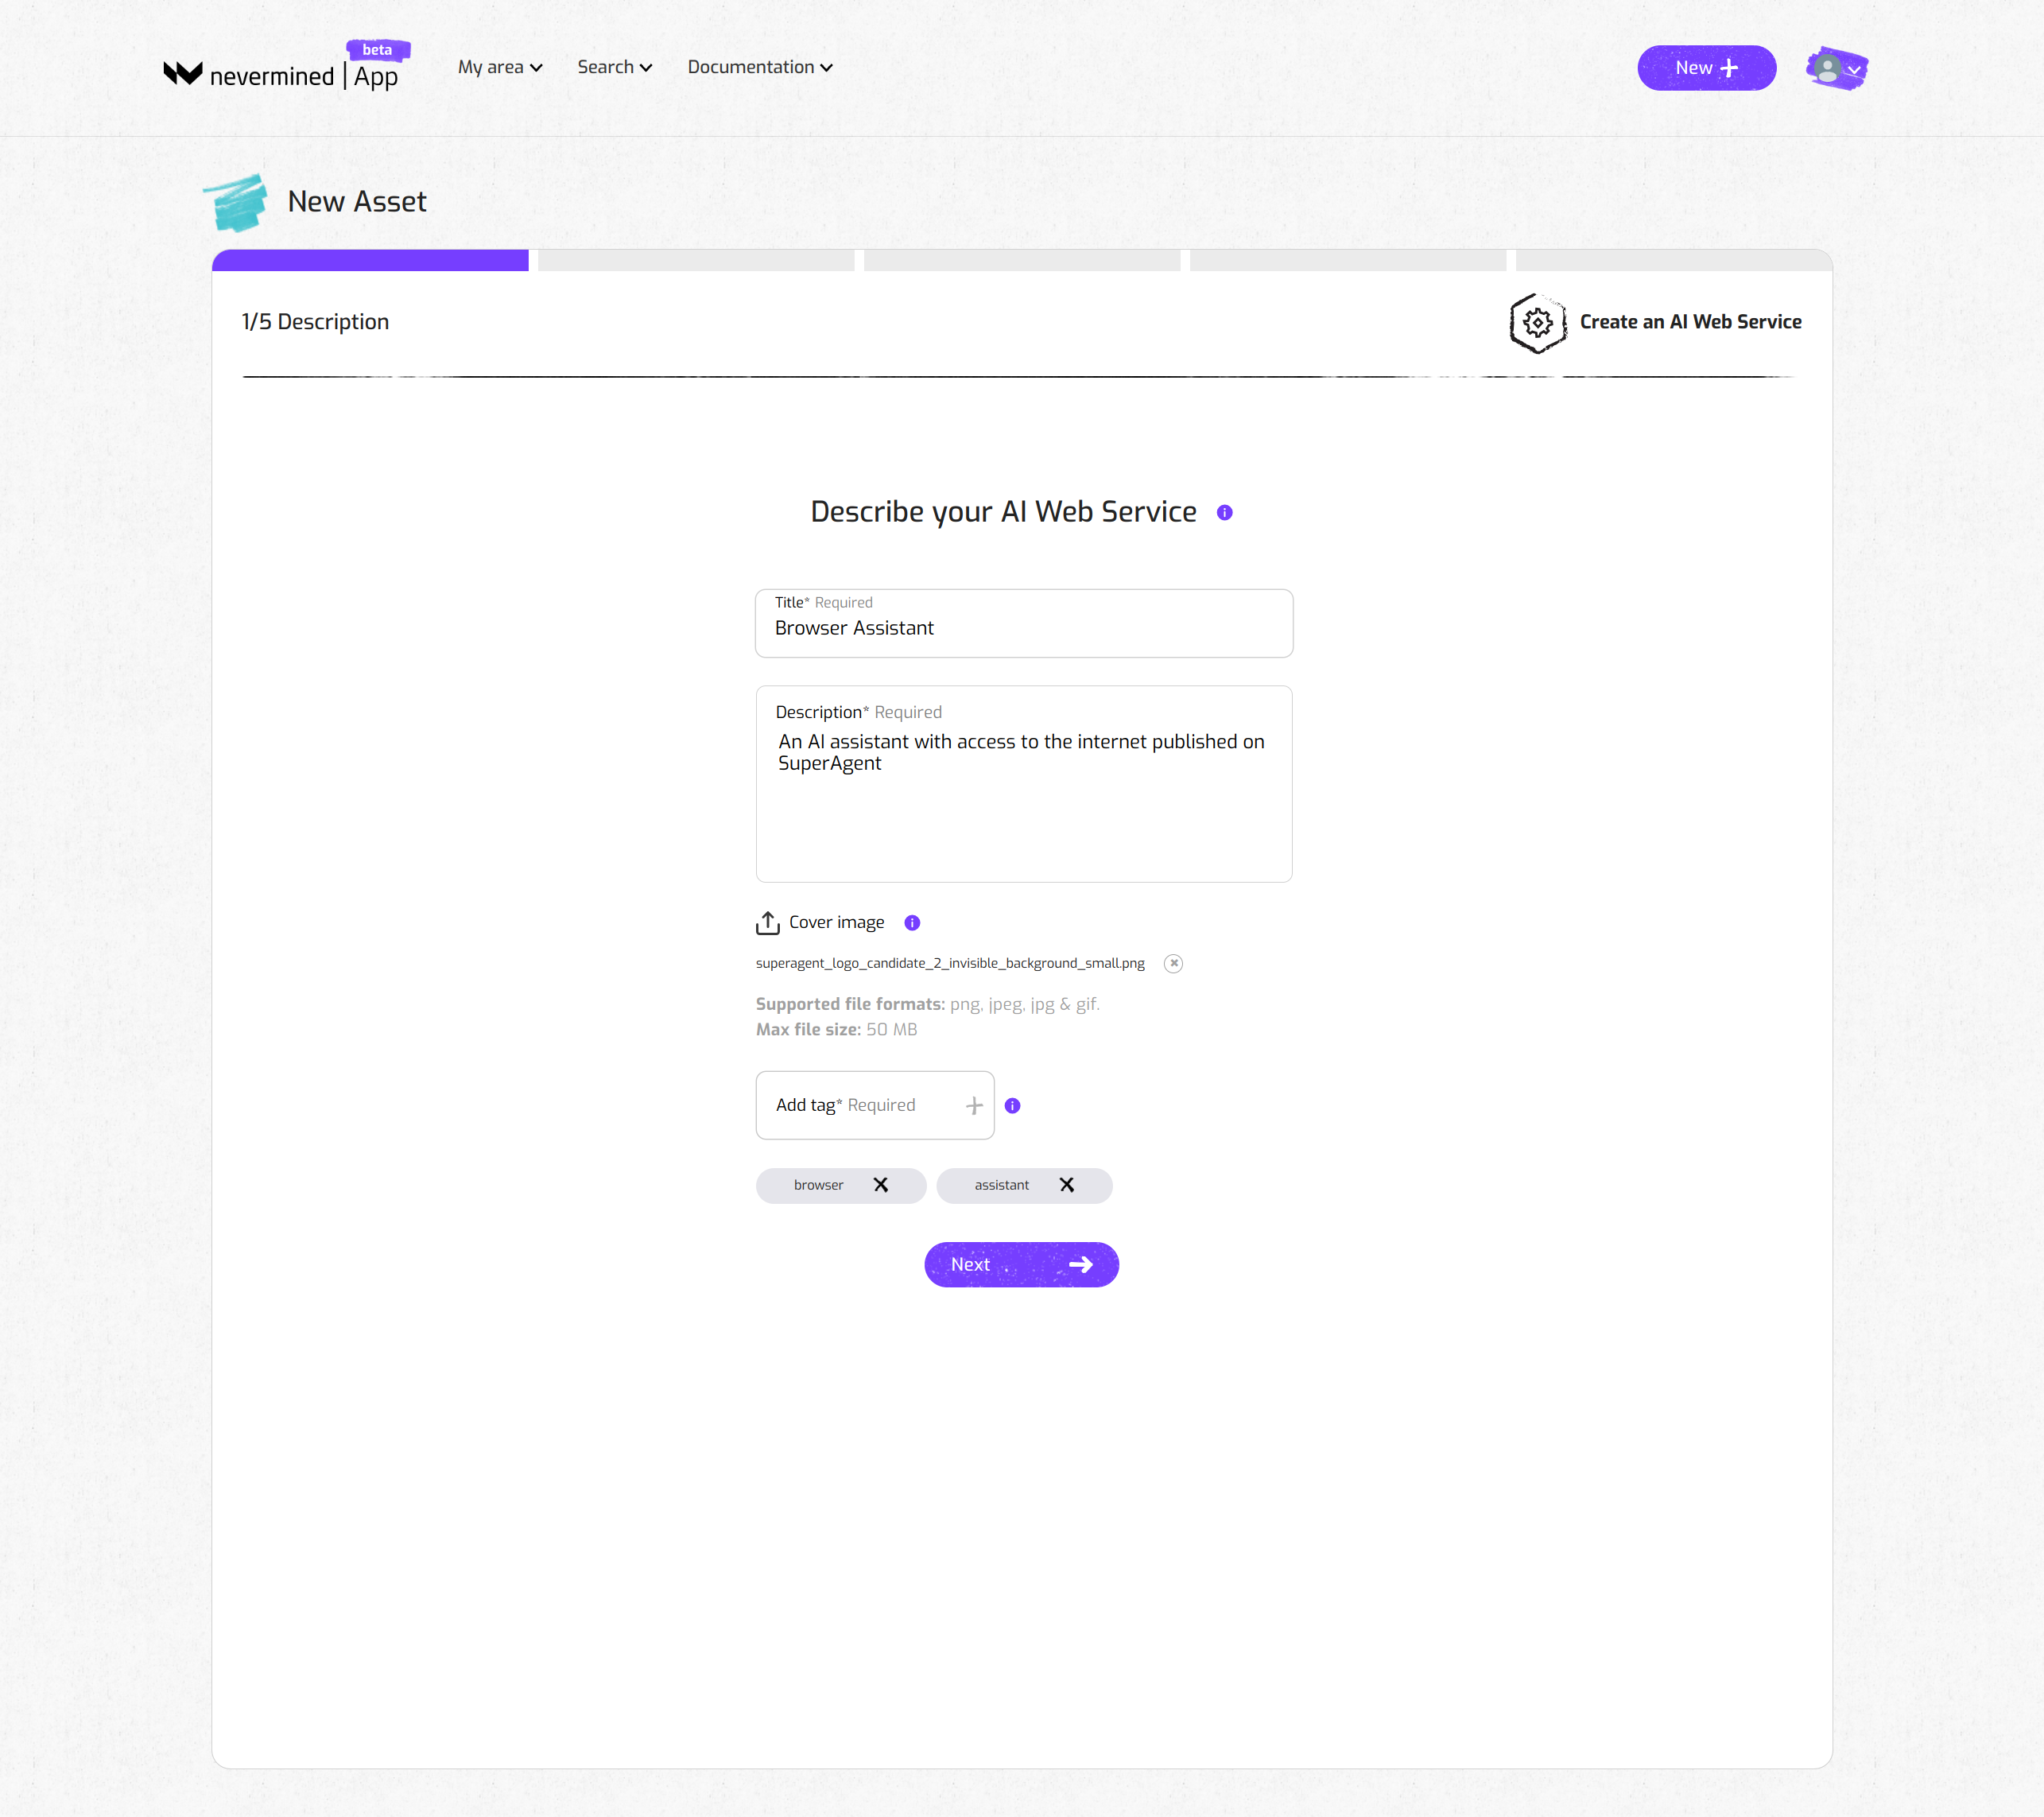Click the Title input field
This screenshot has height=1817, width=2044.
(x=1023, y=629)
